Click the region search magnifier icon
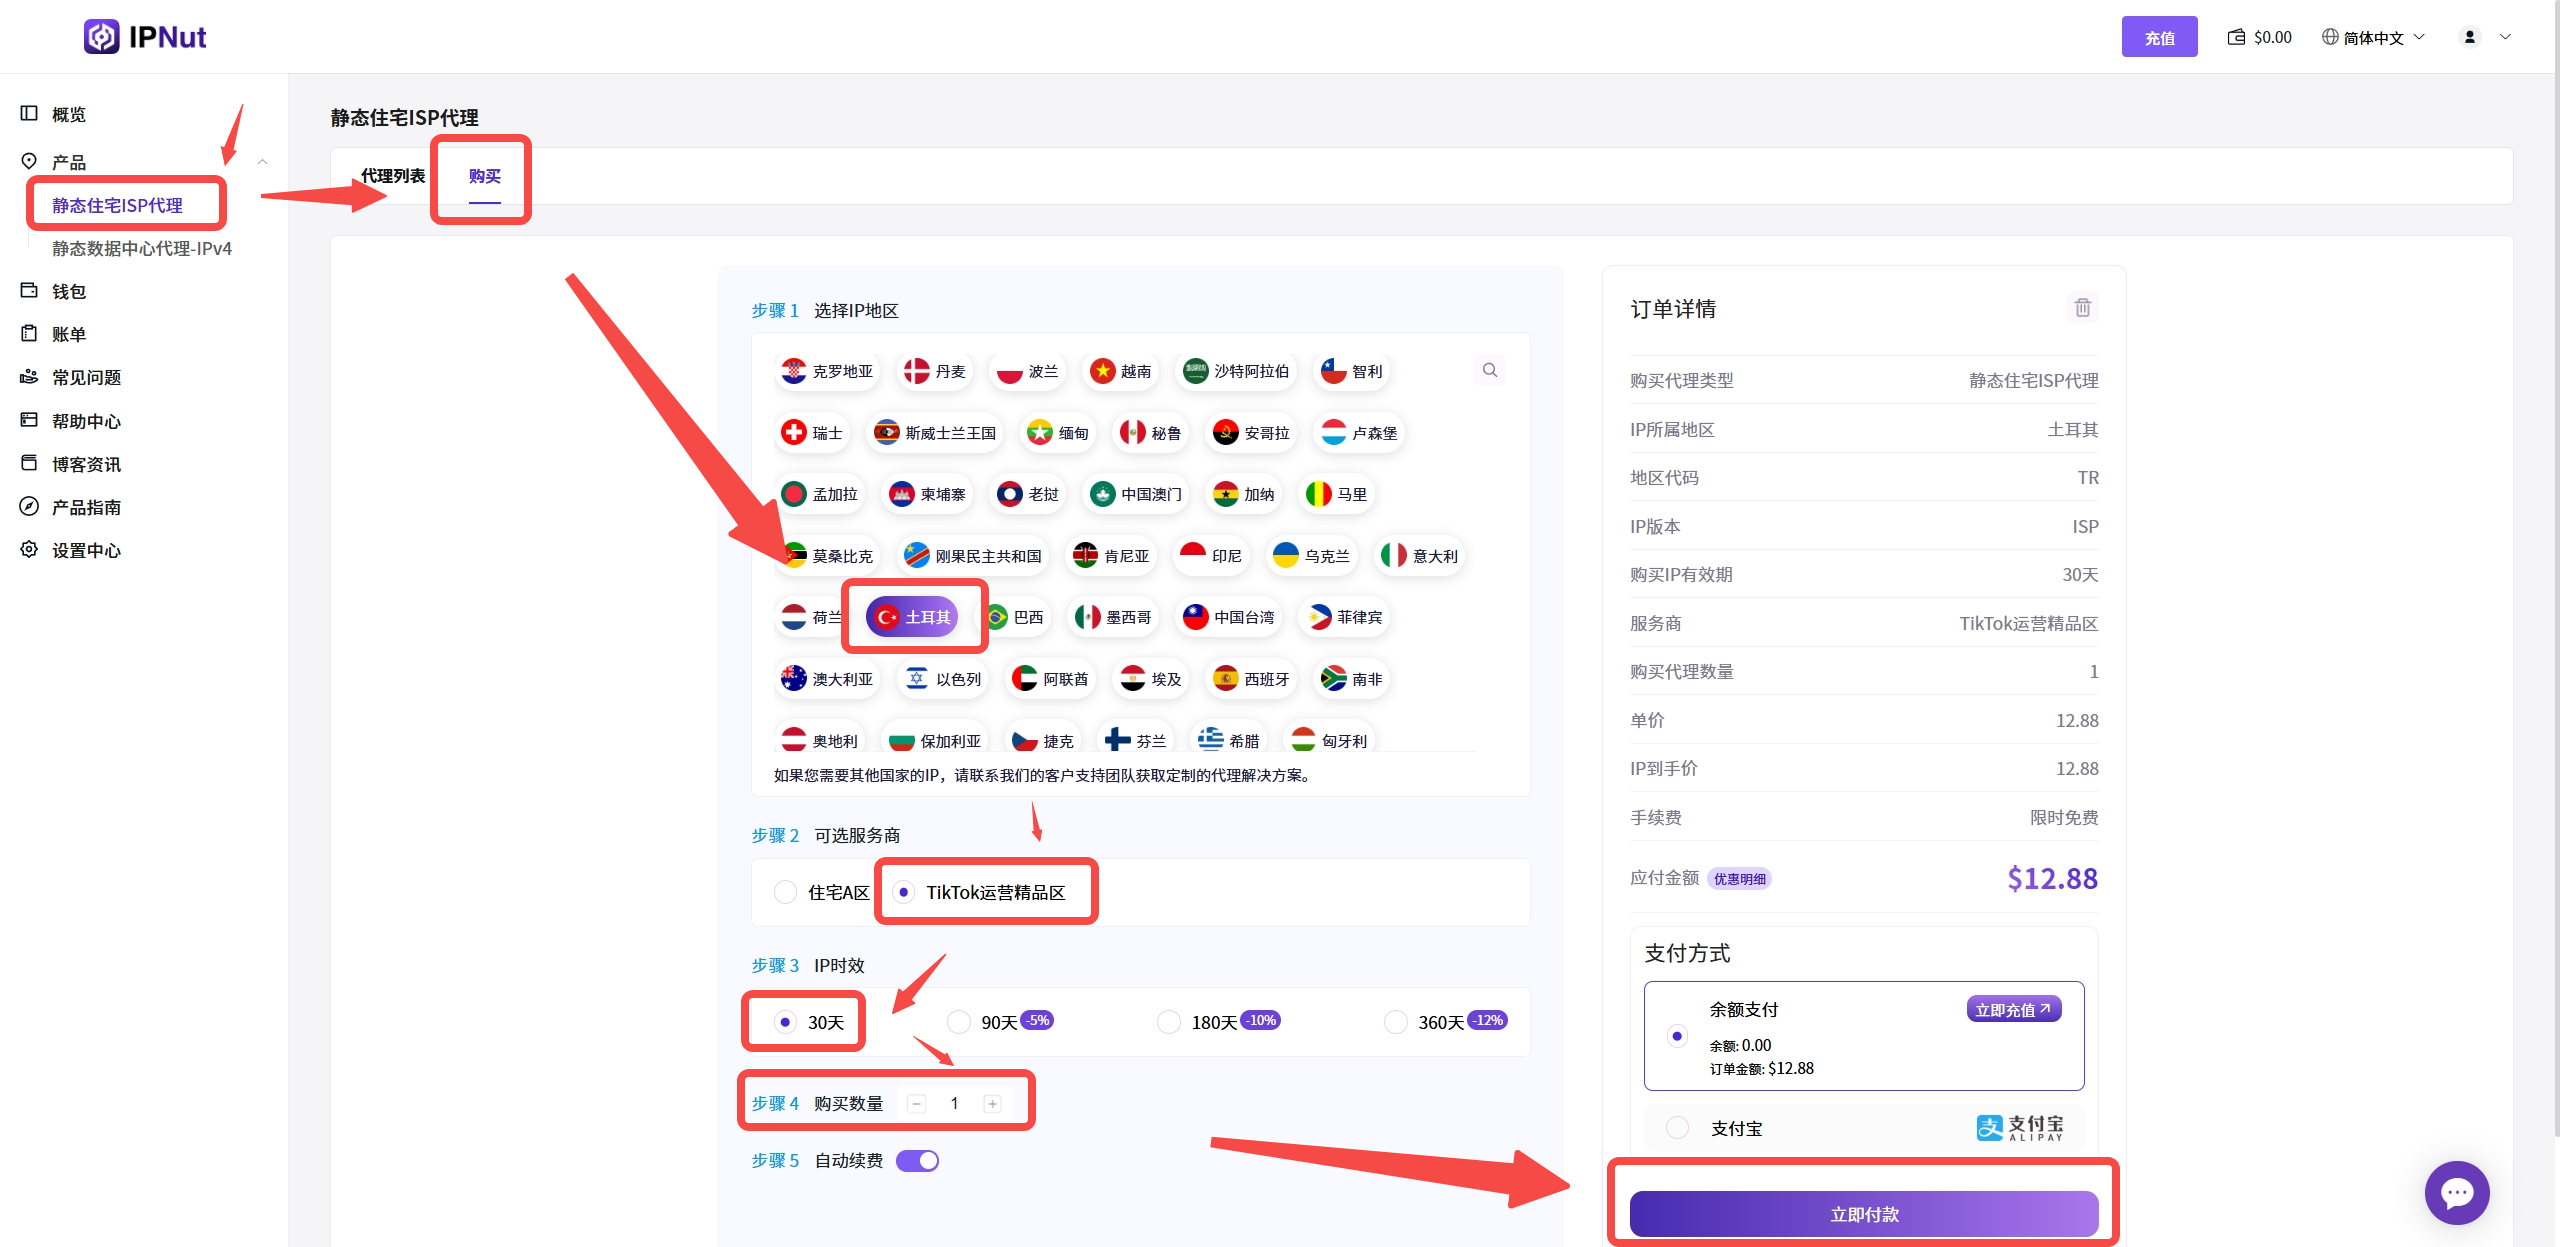 click(x=1490, y=370)
